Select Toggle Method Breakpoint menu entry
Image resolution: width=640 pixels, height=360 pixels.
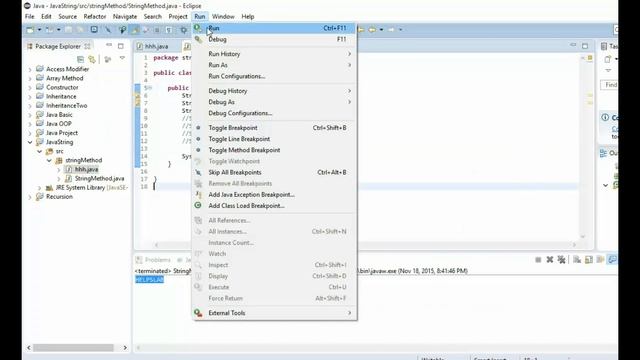tap(275, 150)
